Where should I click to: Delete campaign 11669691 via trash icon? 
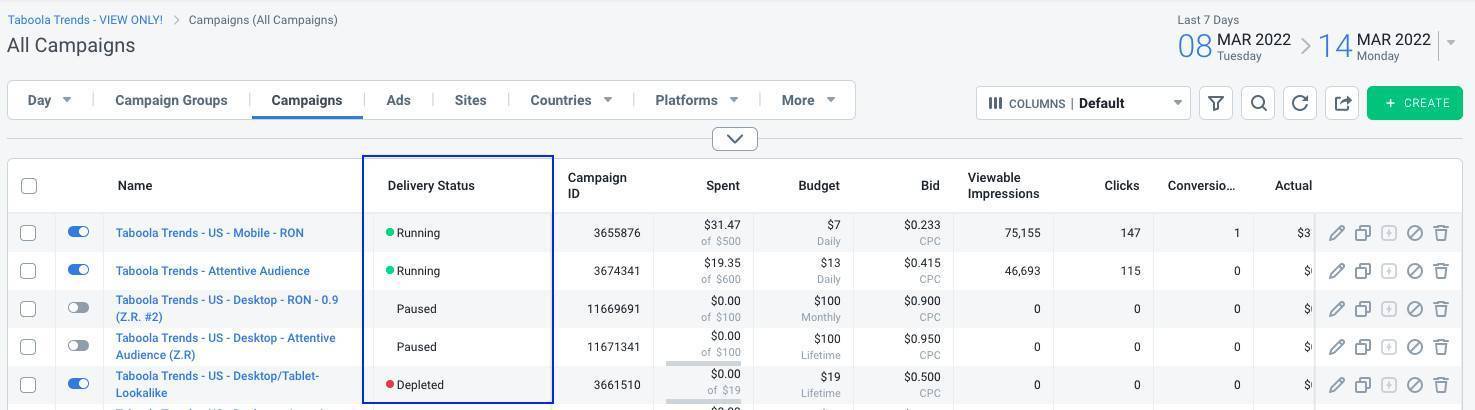[1441, 309]
